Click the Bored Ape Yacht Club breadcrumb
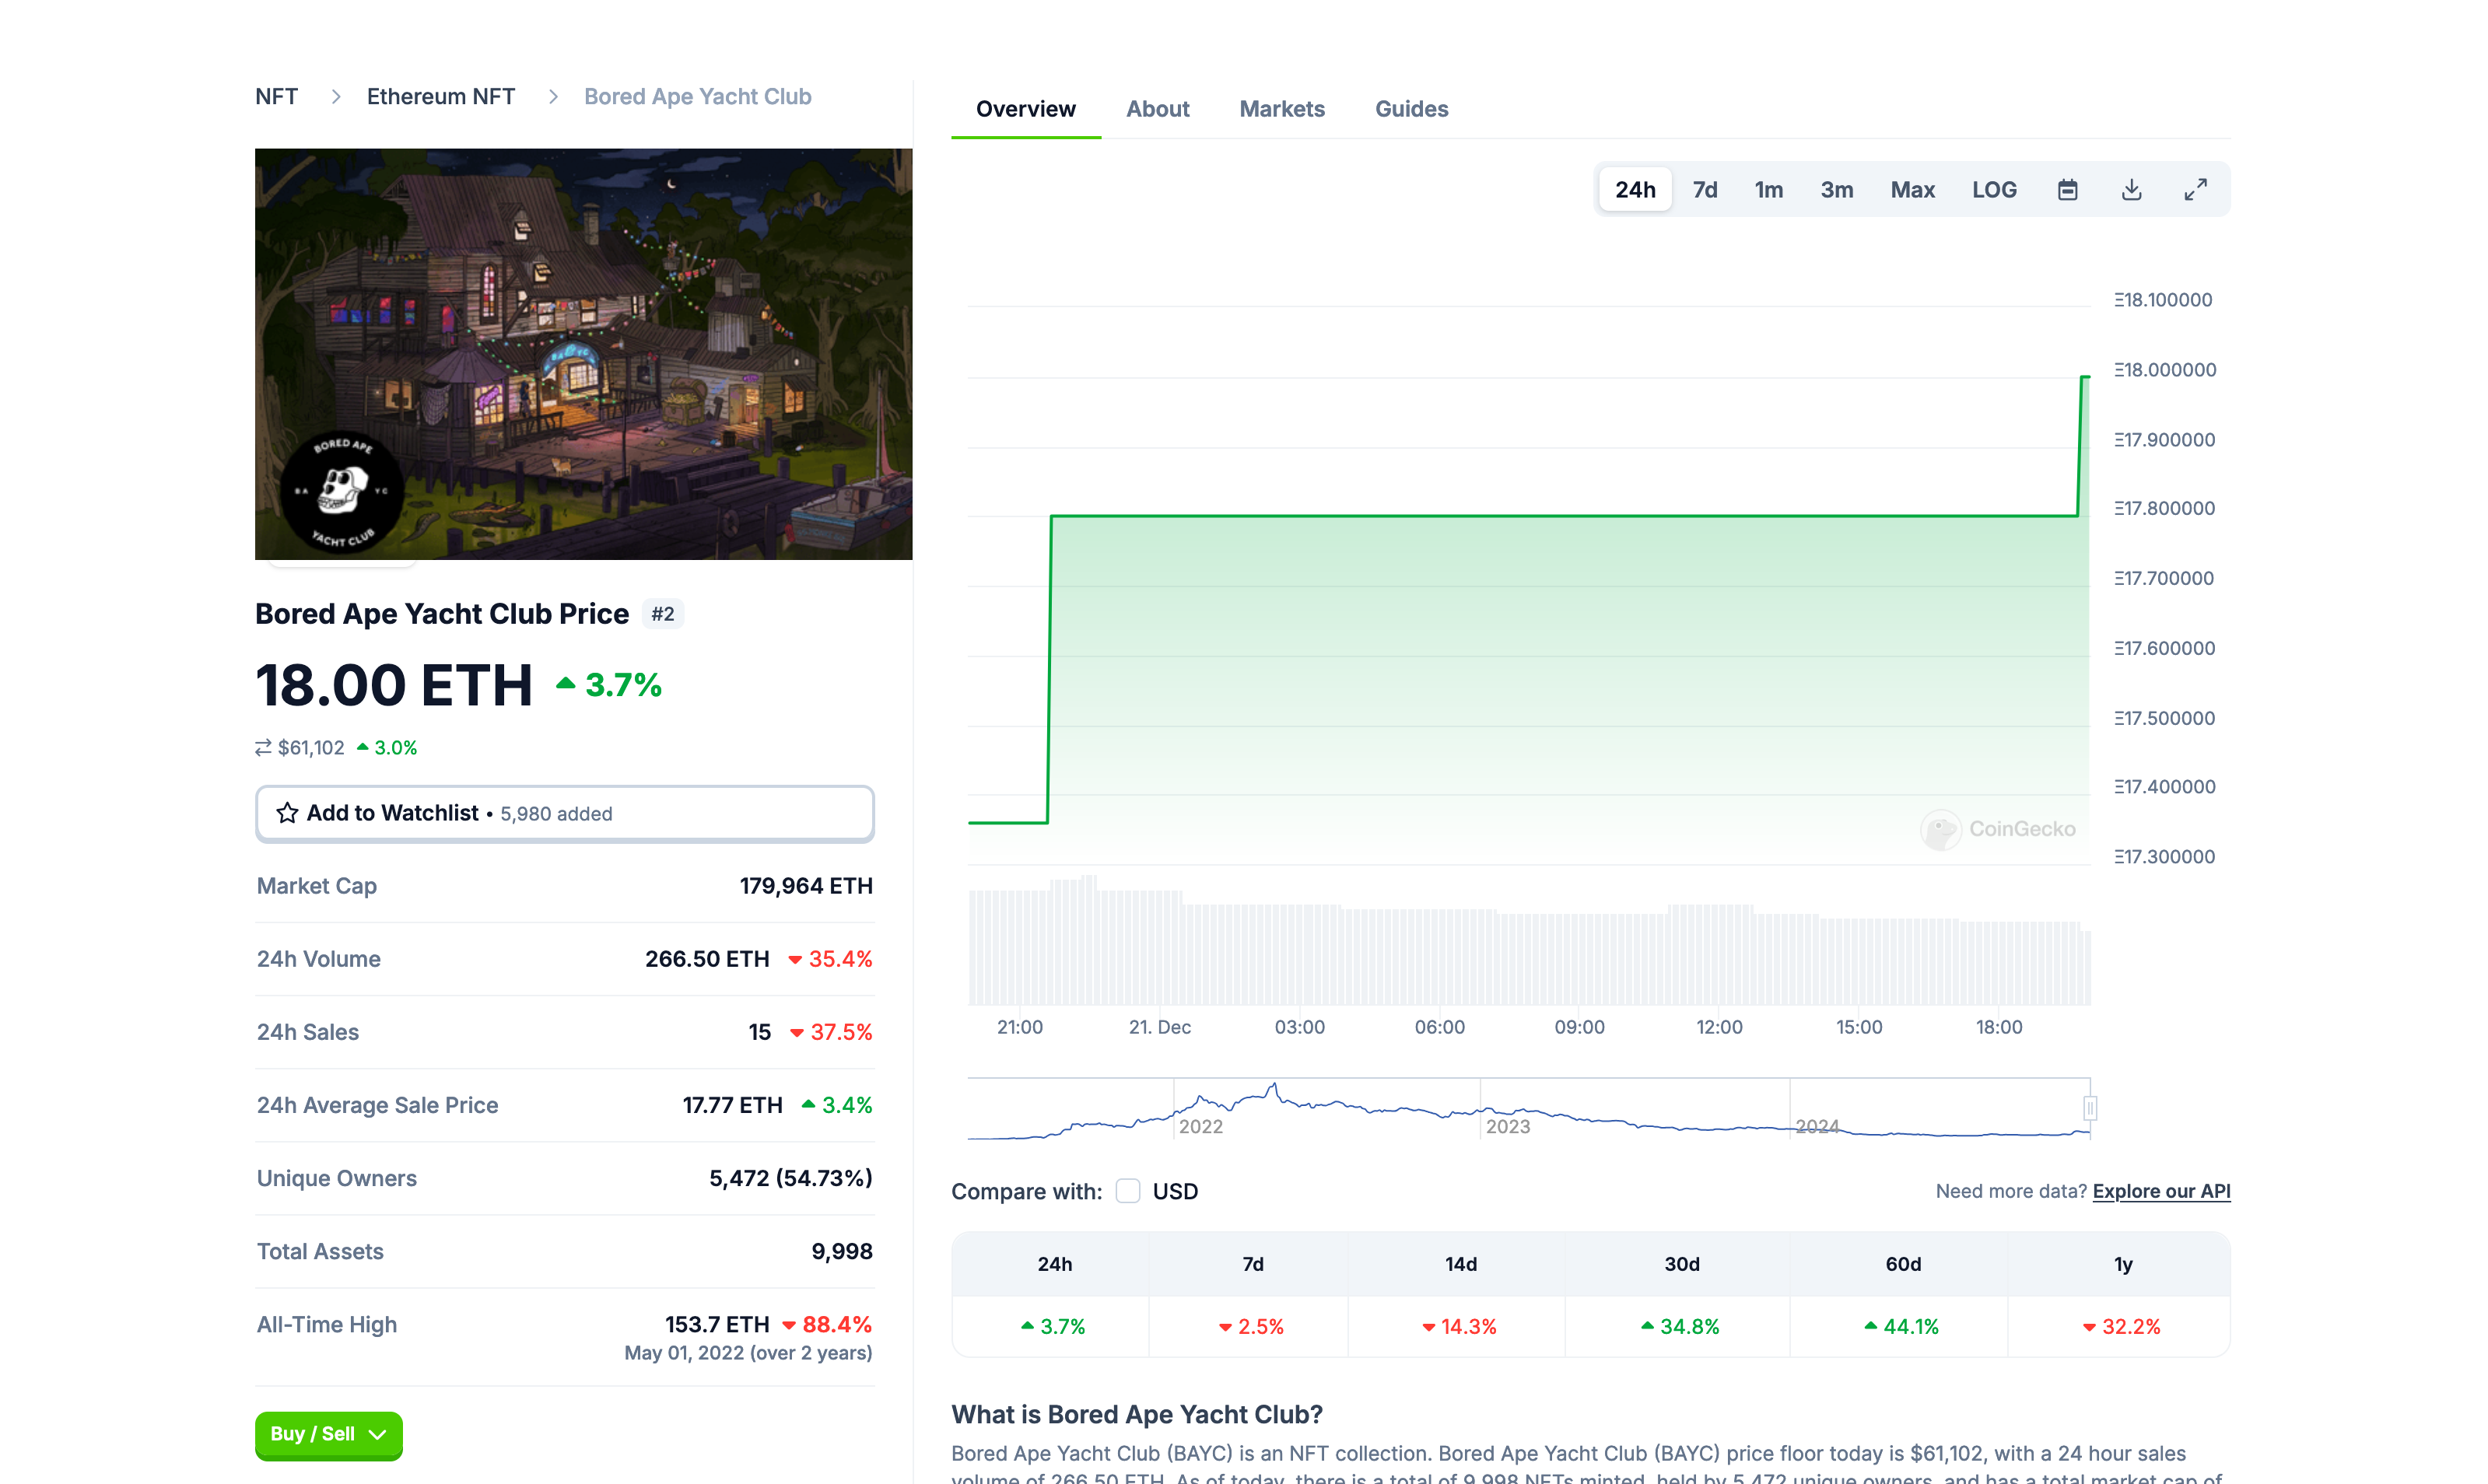 tap(697, 97)
